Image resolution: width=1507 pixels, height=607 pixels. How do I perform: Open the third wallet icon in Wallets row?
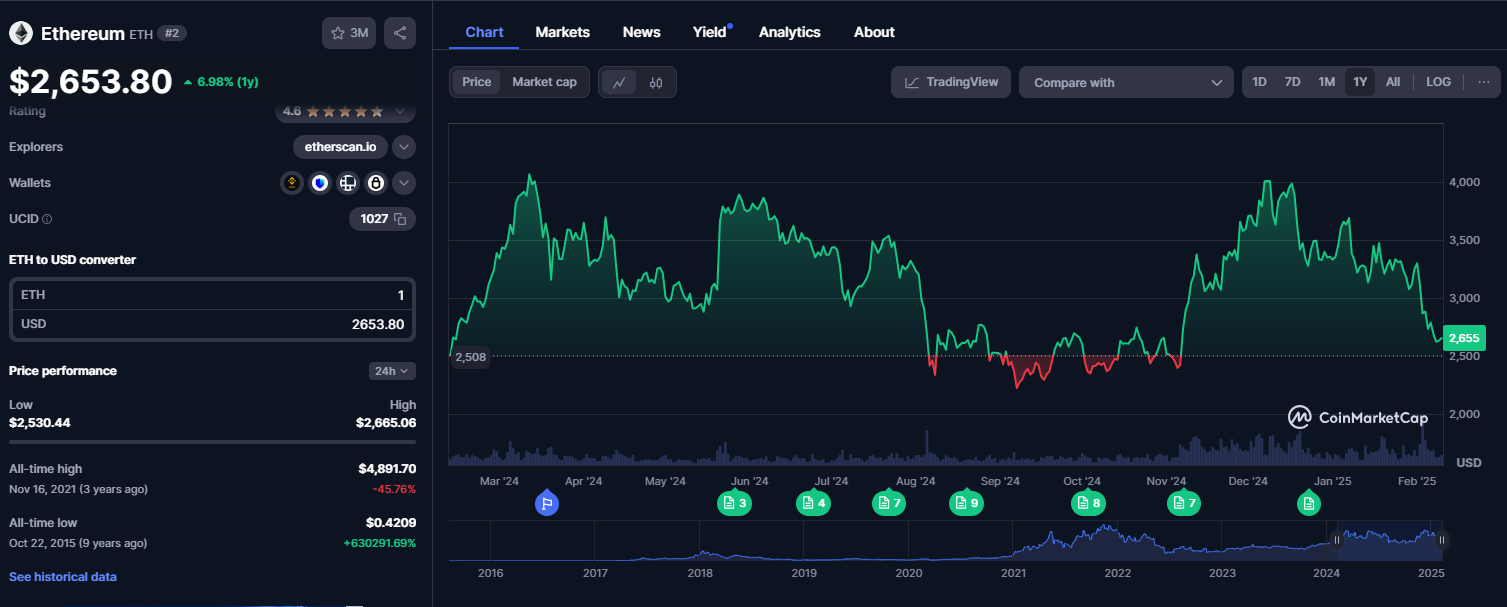[348, 183]
